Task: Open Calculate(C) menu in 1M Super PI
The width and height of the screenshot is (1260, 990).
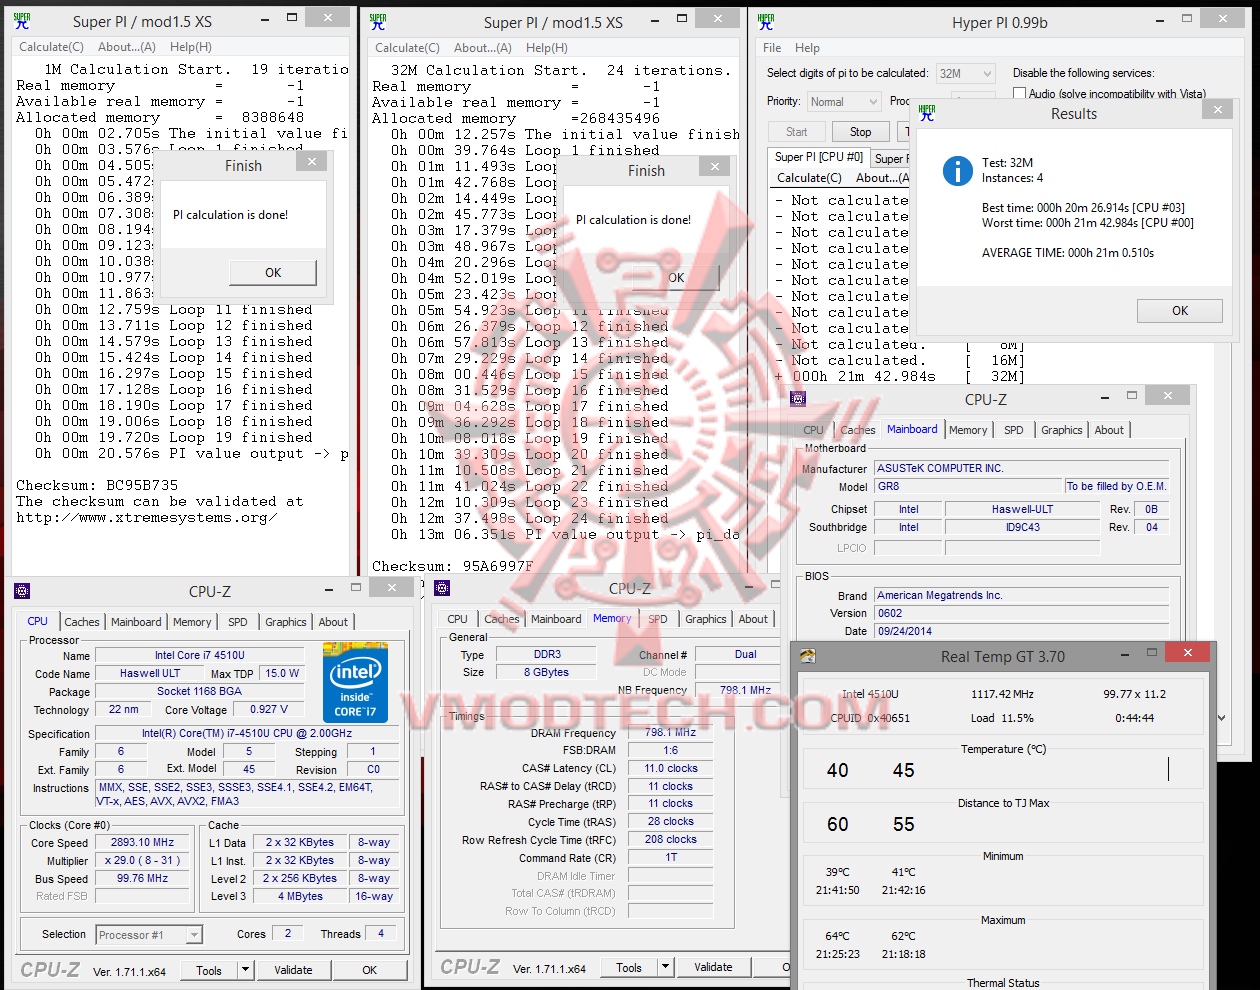Action: [x=52, y=46]
